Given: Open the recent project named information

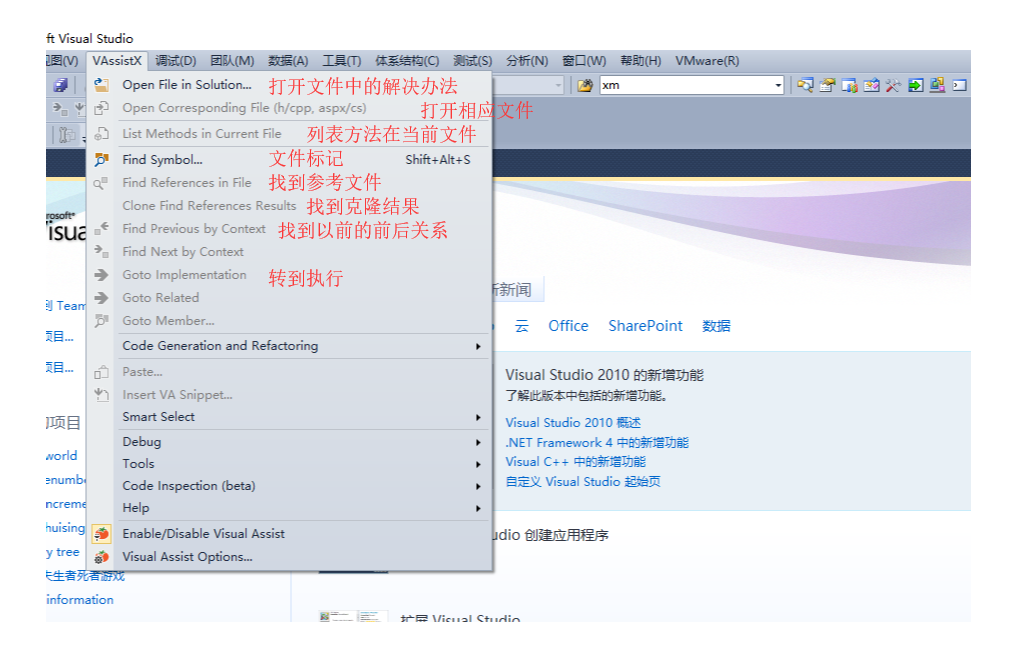Looking at the screenshot, I should [80, 600].
